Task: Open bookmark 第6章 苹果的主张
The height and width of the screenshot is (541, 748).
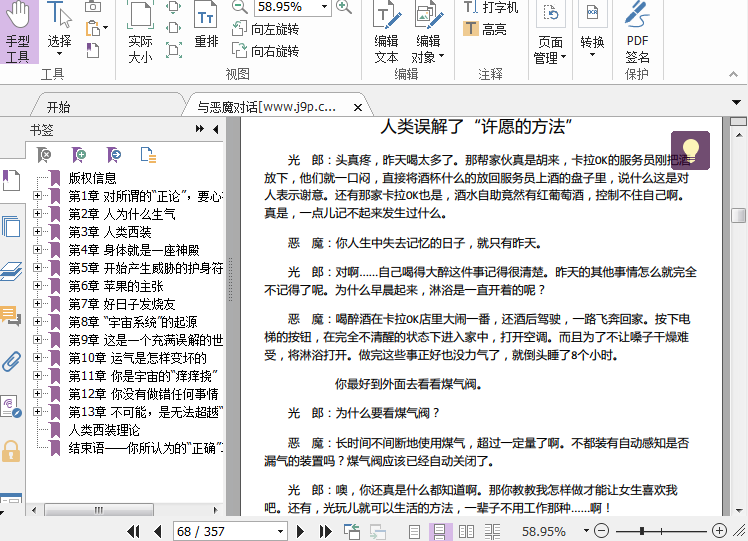Action: (x=116, y=286)
